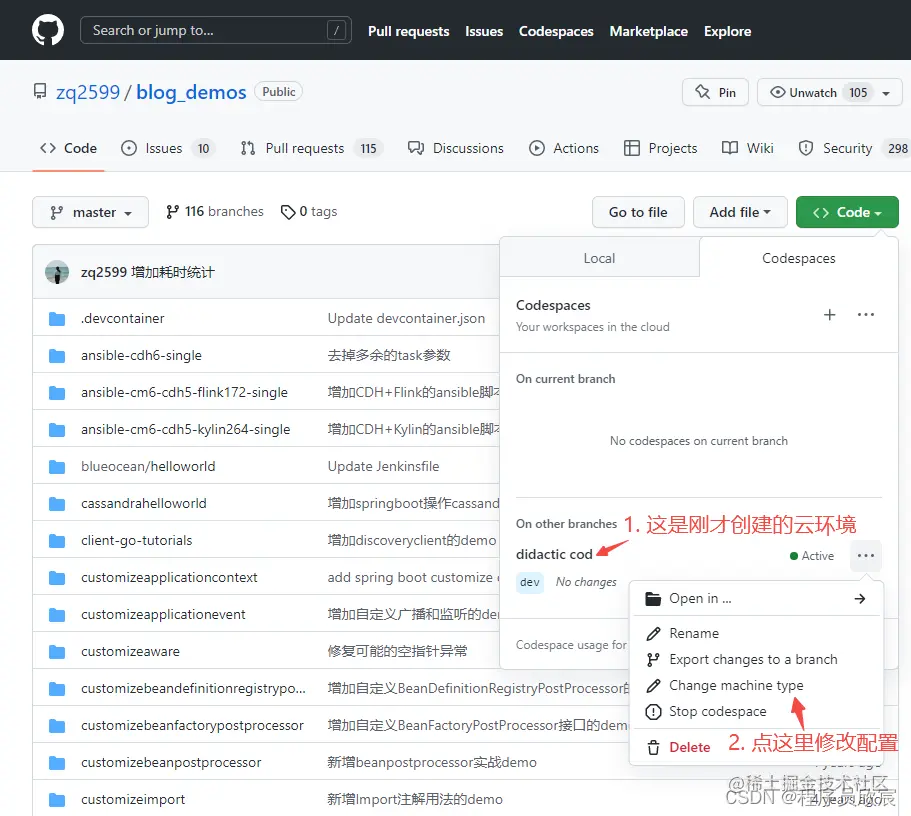Open the customizebeanpostprocessor folder
The image size is (911, 816).
tap(171, 763)
